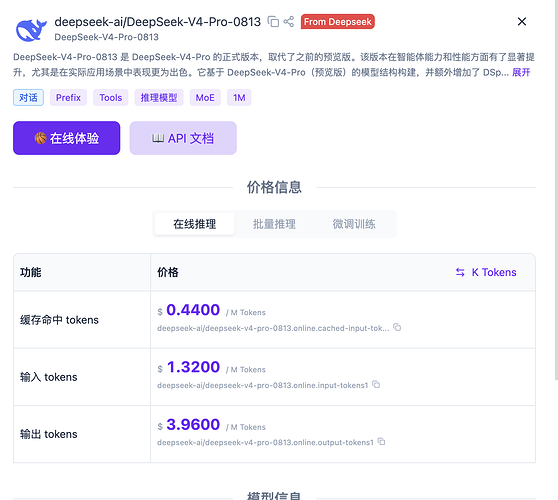Click the online.input-tokens1 ID text
This screenshot has width=558, height=500.
[263, 385]
